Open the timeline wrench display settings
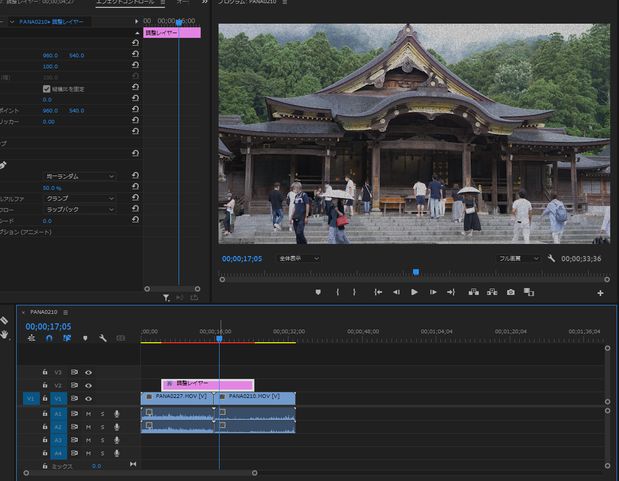The width and height of the screenshot is (619, 481). point(102,338)
